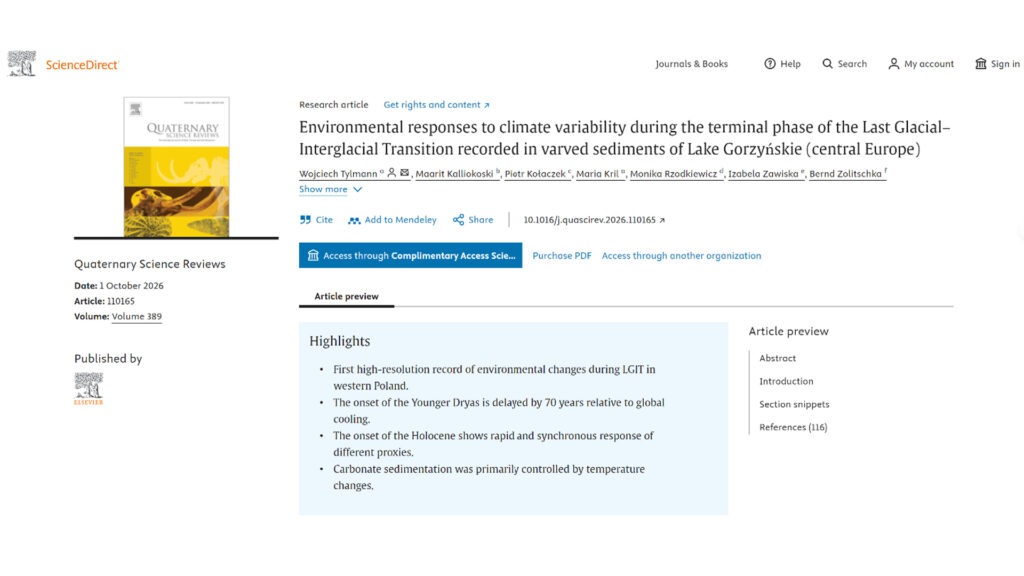Open the My account person icon

click(893, 64)
